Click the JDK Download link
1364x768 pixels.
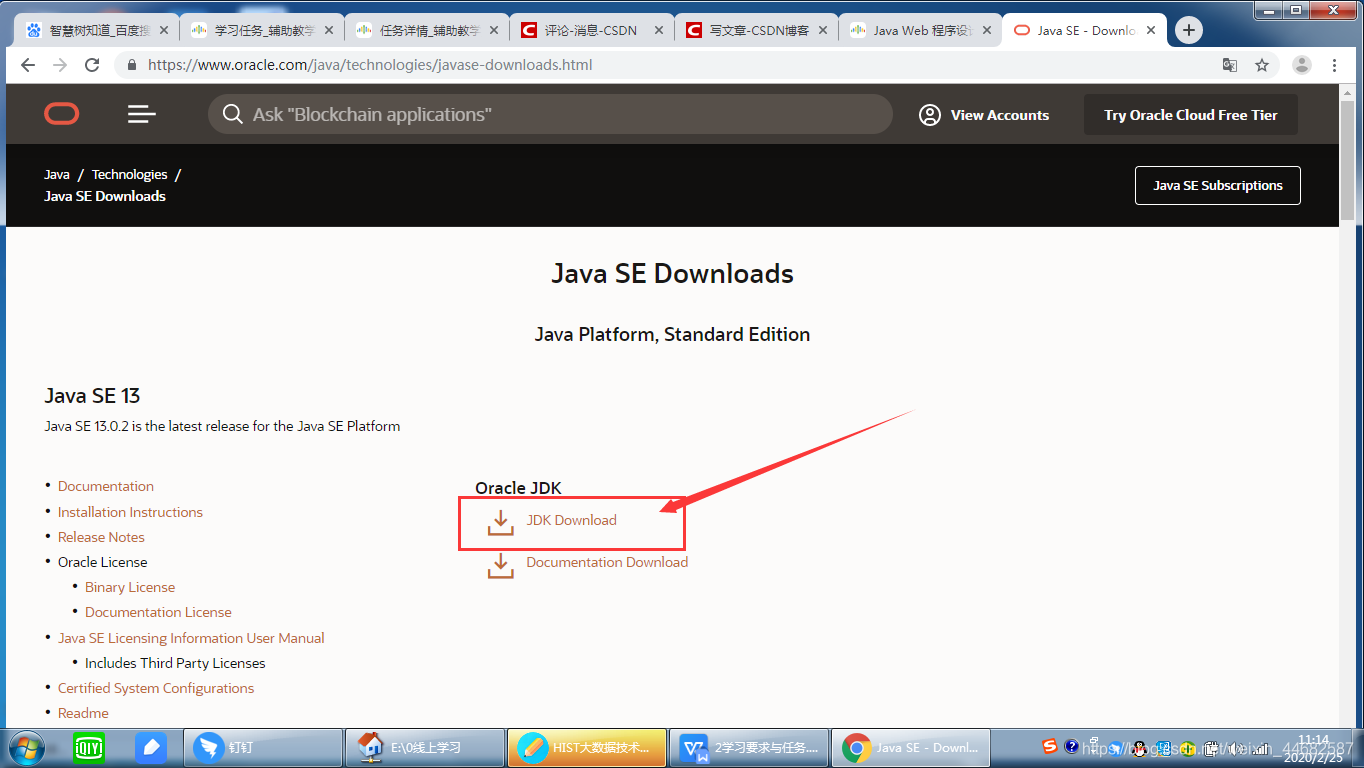click(x=571, y=520)
